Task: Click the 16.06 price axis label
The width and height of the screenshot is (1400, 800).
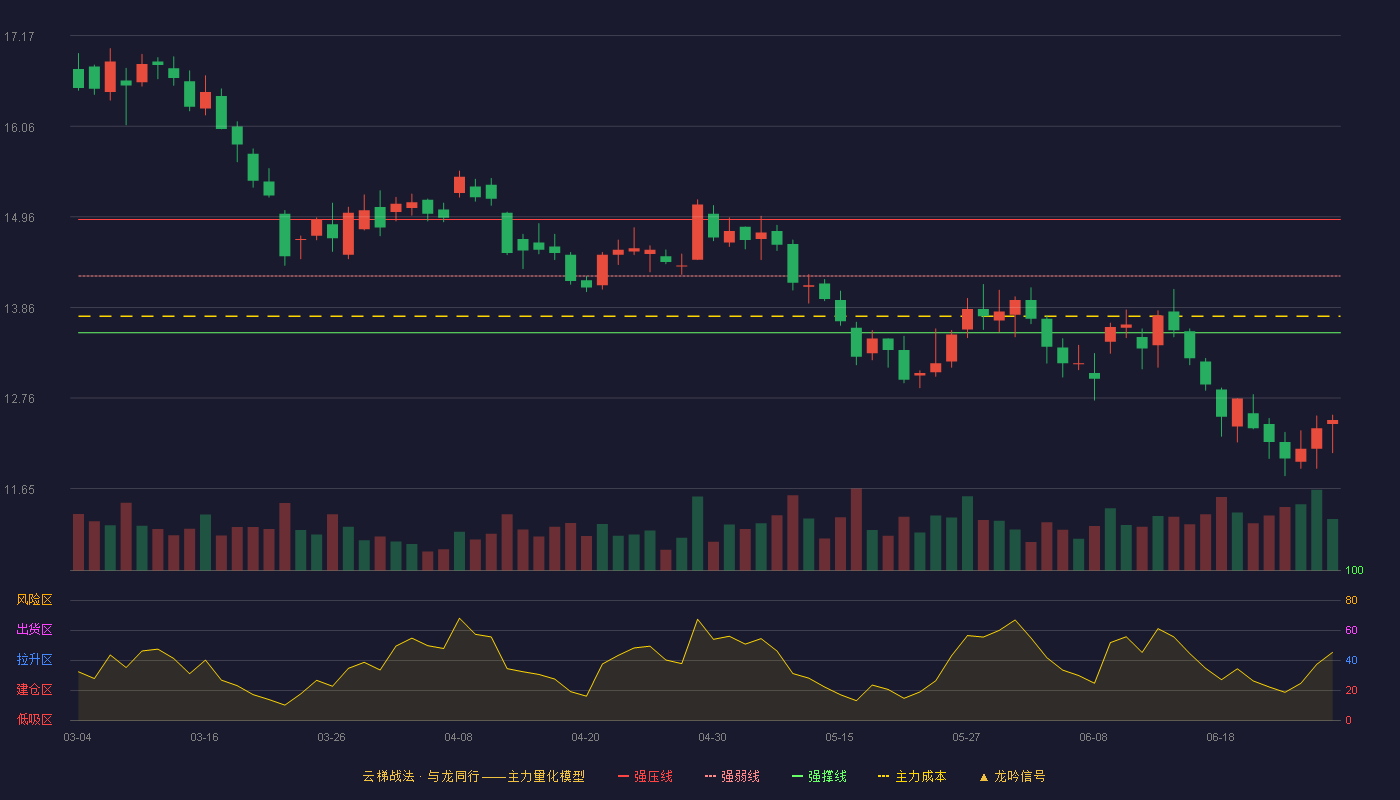Action: 19,127
